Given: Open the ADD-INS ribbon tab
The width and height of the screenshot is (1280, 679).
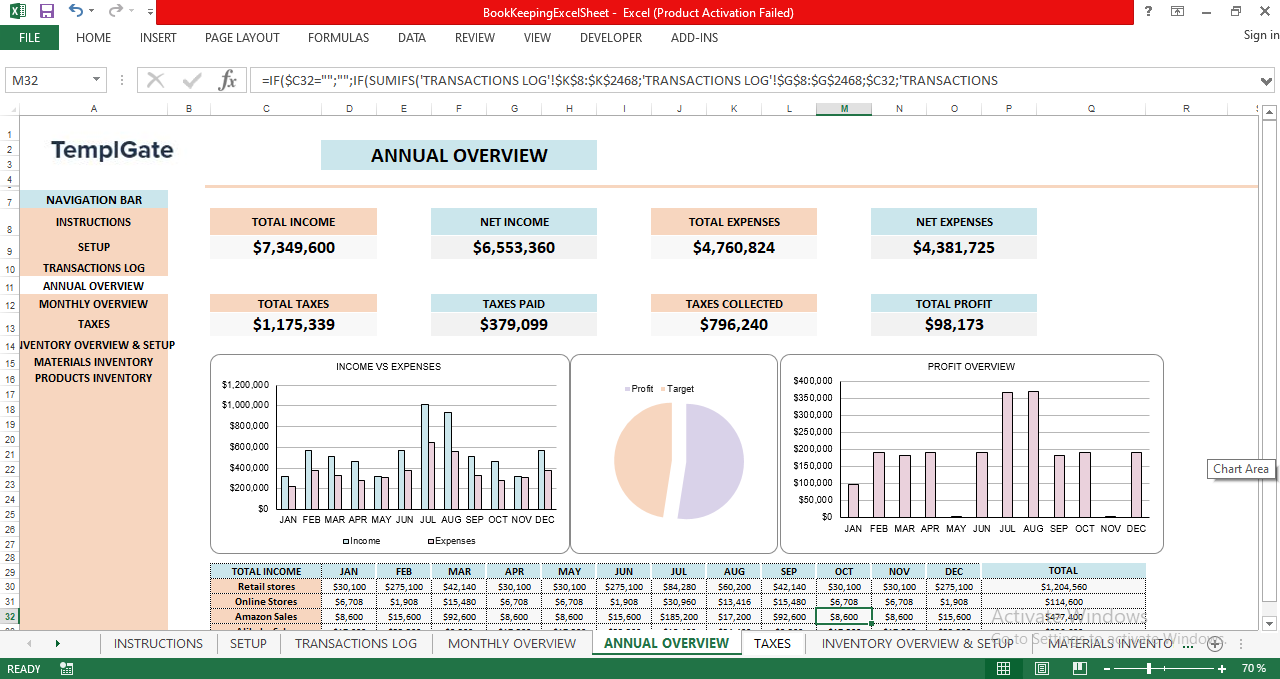Looking at the screenshot, I should coord(694,38).
